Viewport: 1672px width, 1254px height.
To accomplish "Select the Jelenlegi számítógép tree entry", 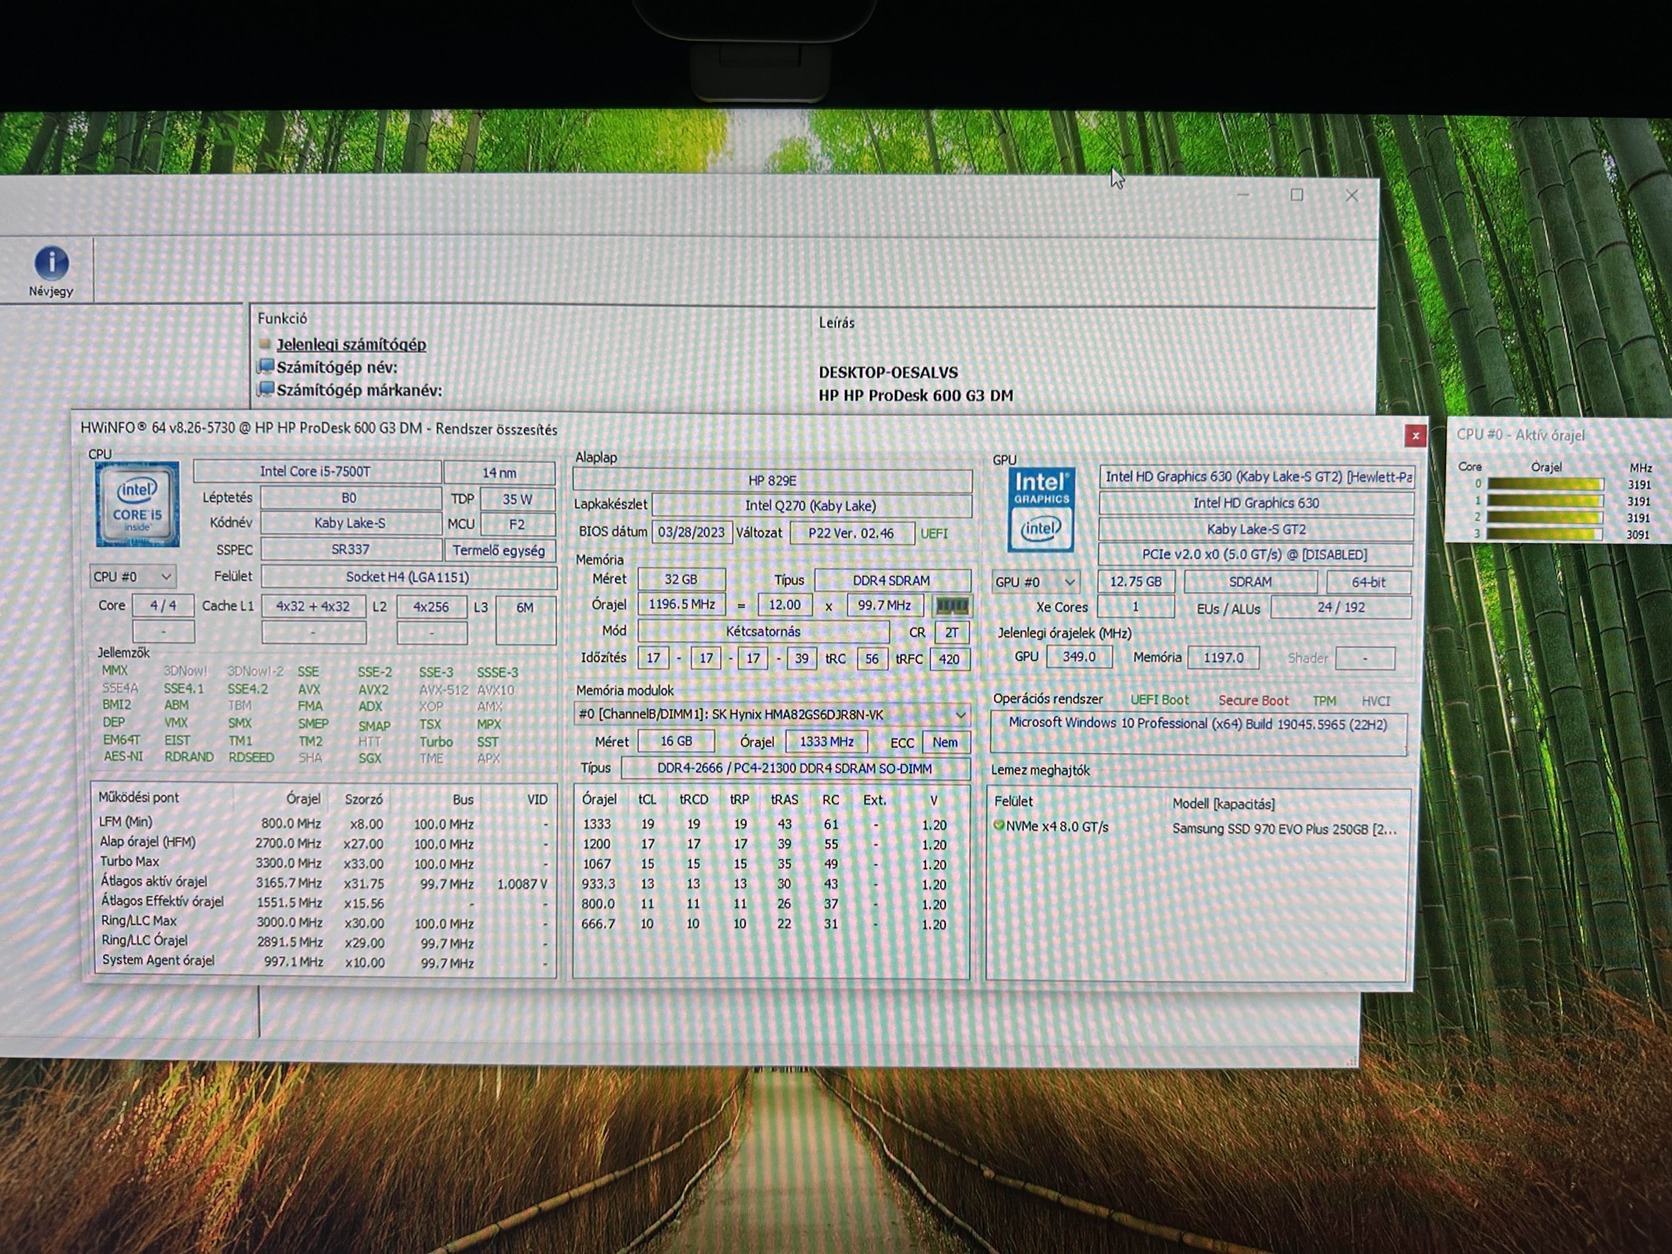I will [x=351, y=344].
